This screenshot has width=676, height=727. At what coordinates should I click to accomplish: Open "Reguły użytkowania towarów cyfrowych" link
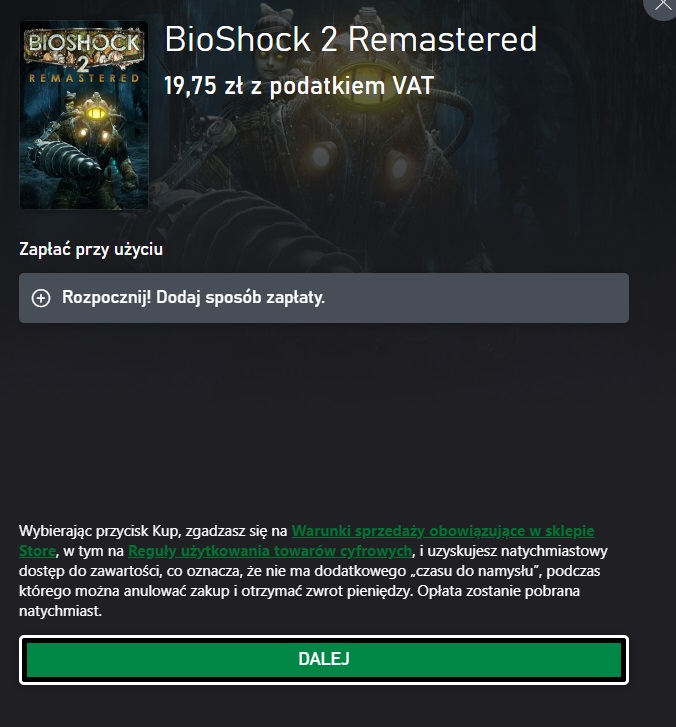(270, 551)
